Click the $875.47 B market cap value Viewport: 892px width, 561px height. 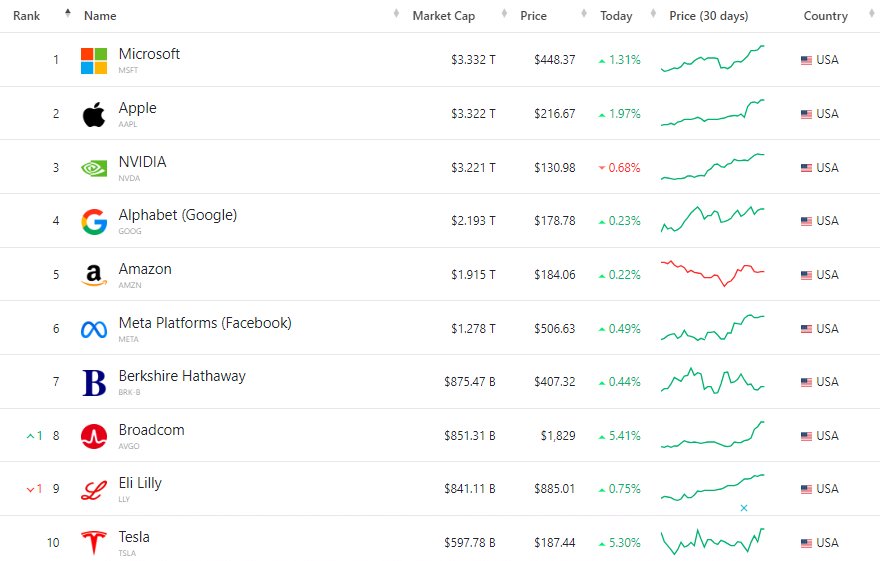[470, 382]
